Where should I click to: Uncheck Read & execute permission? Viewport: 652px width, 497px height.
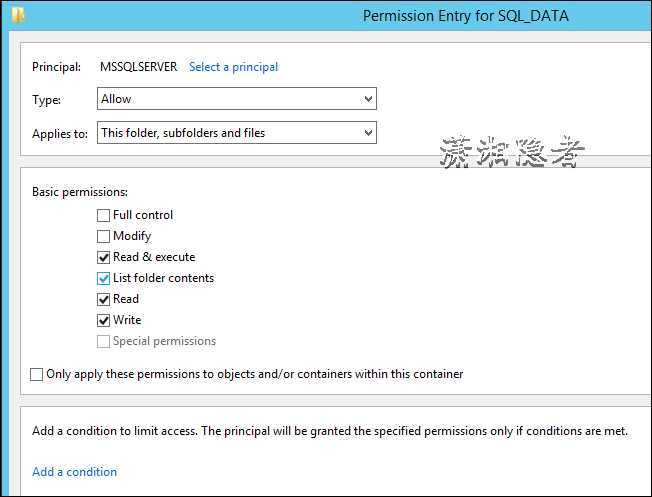pos(103,257)
